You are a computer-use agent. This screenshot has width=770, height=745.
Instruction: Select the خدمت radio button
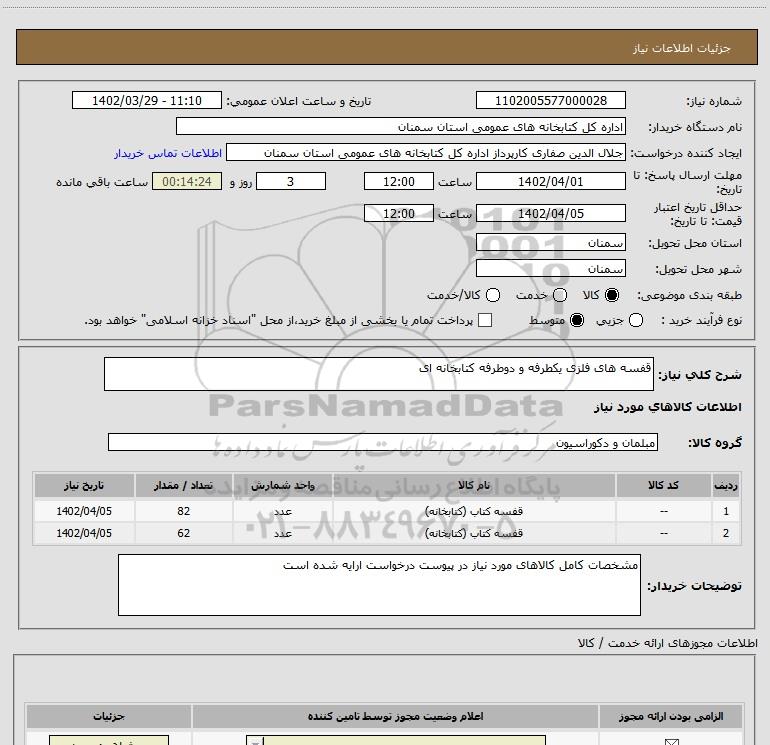[560, 295]
